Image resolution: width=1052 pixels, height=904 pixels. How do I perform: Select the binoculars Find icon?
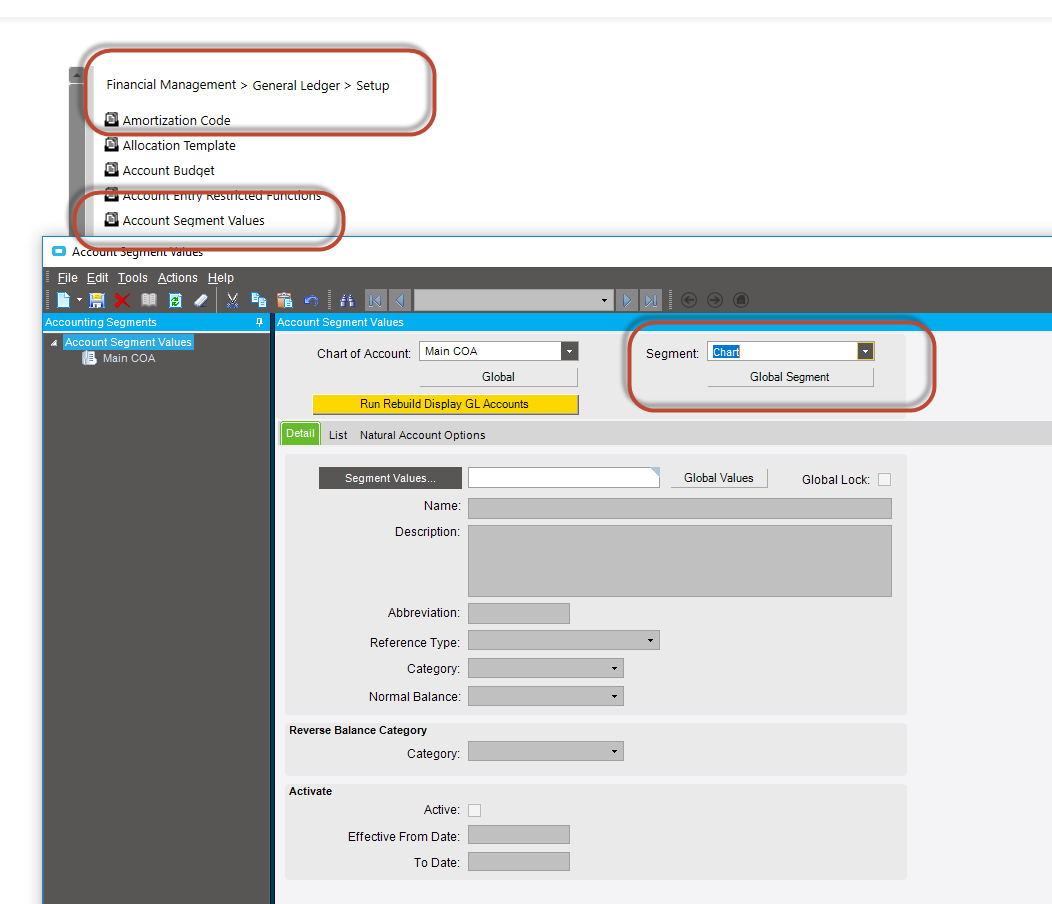click(x=346, y=300)
